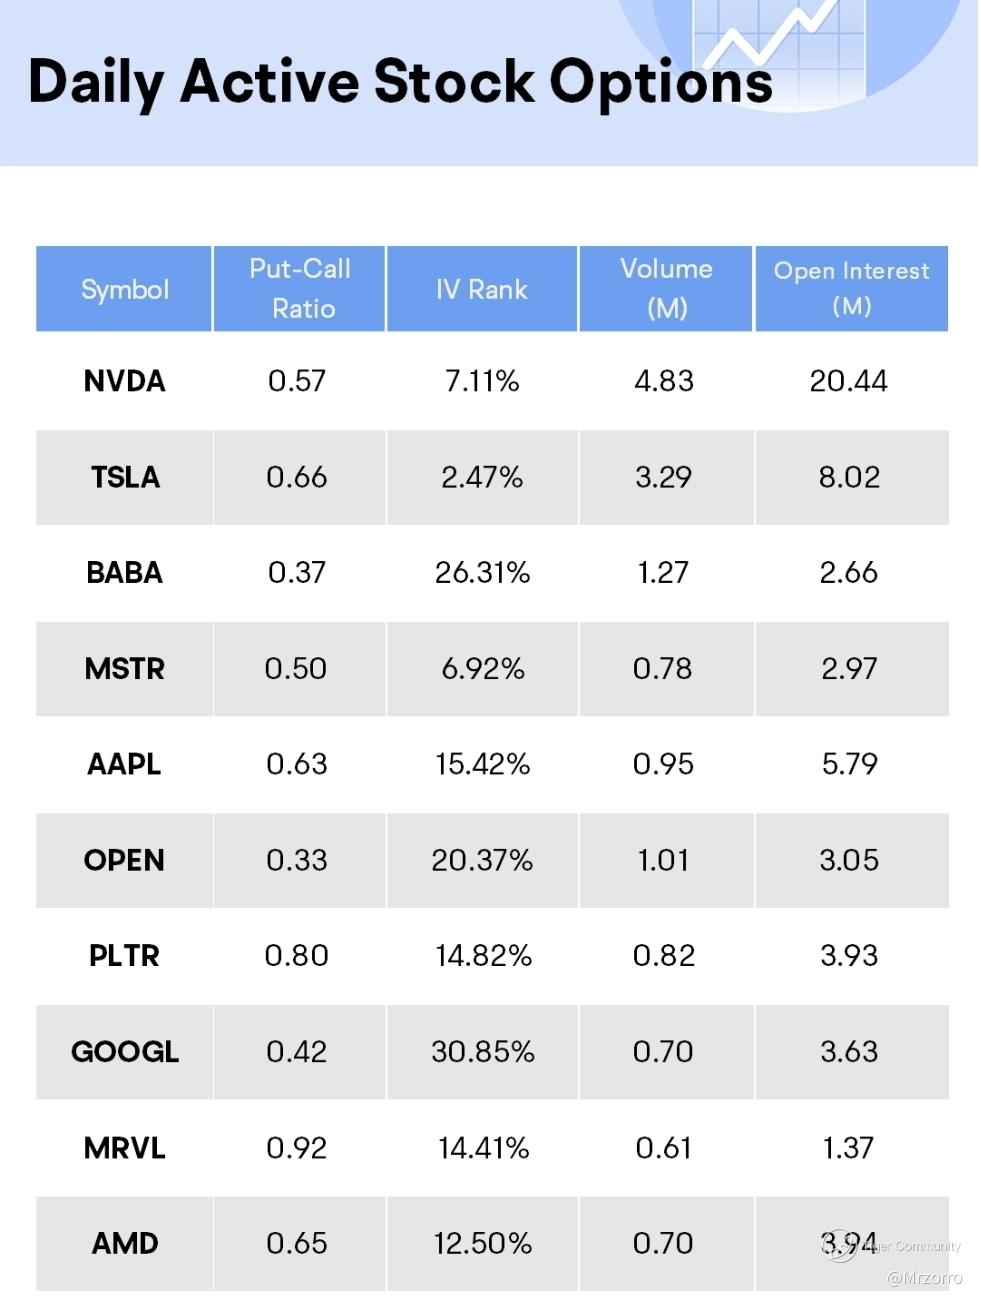Screen dimensions: 981x1300
Task: Select the OPEN ticker symbol
Action: coord(125,860)
